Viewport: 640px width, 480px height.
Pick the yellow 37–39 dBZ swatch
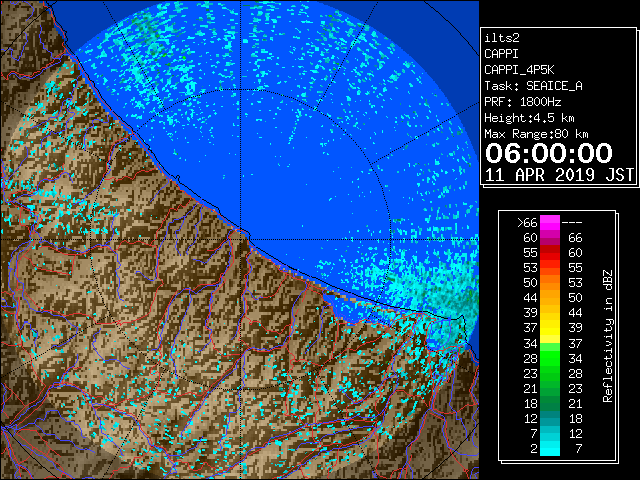coord(550,328)
